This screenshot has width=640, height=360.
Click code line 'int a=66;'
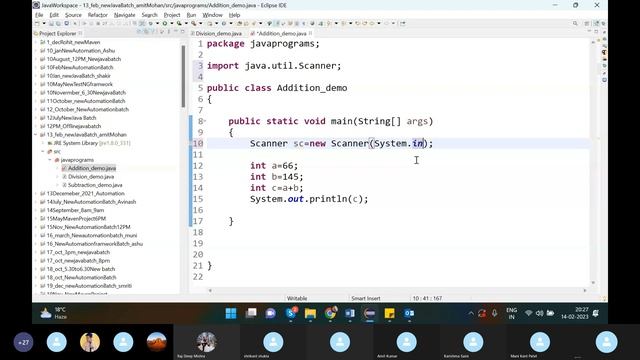point(274,165)
